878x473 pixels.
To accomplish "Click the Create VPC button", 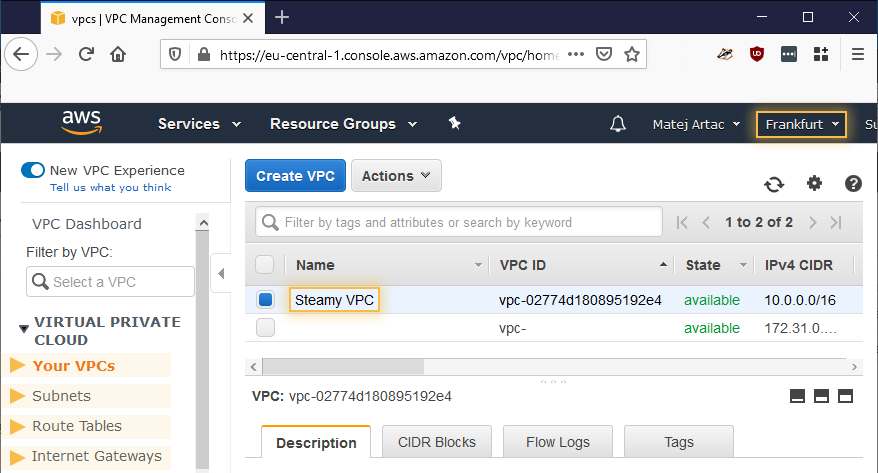I will pos(295,176).
